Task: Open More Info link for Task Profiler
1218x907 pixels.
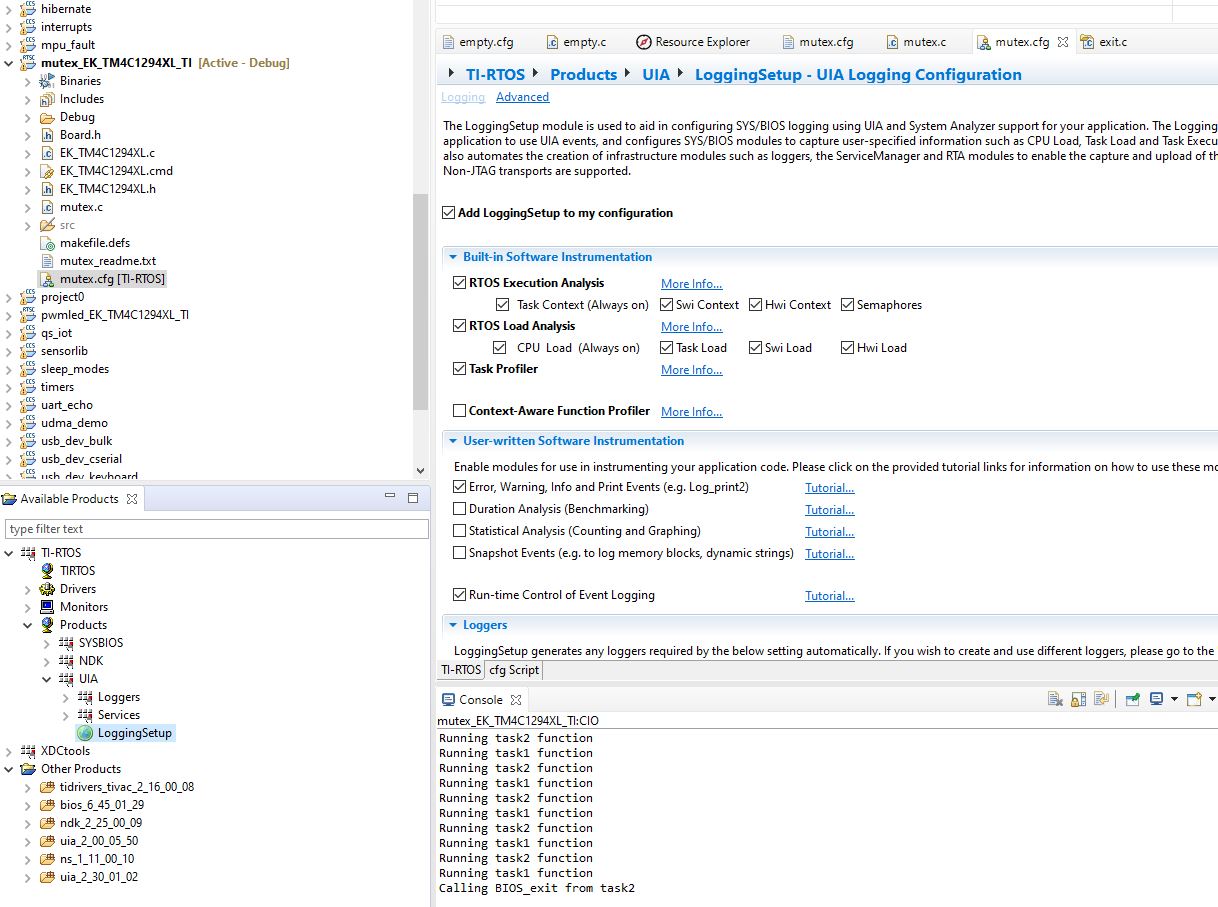Action: pos(691,370)
